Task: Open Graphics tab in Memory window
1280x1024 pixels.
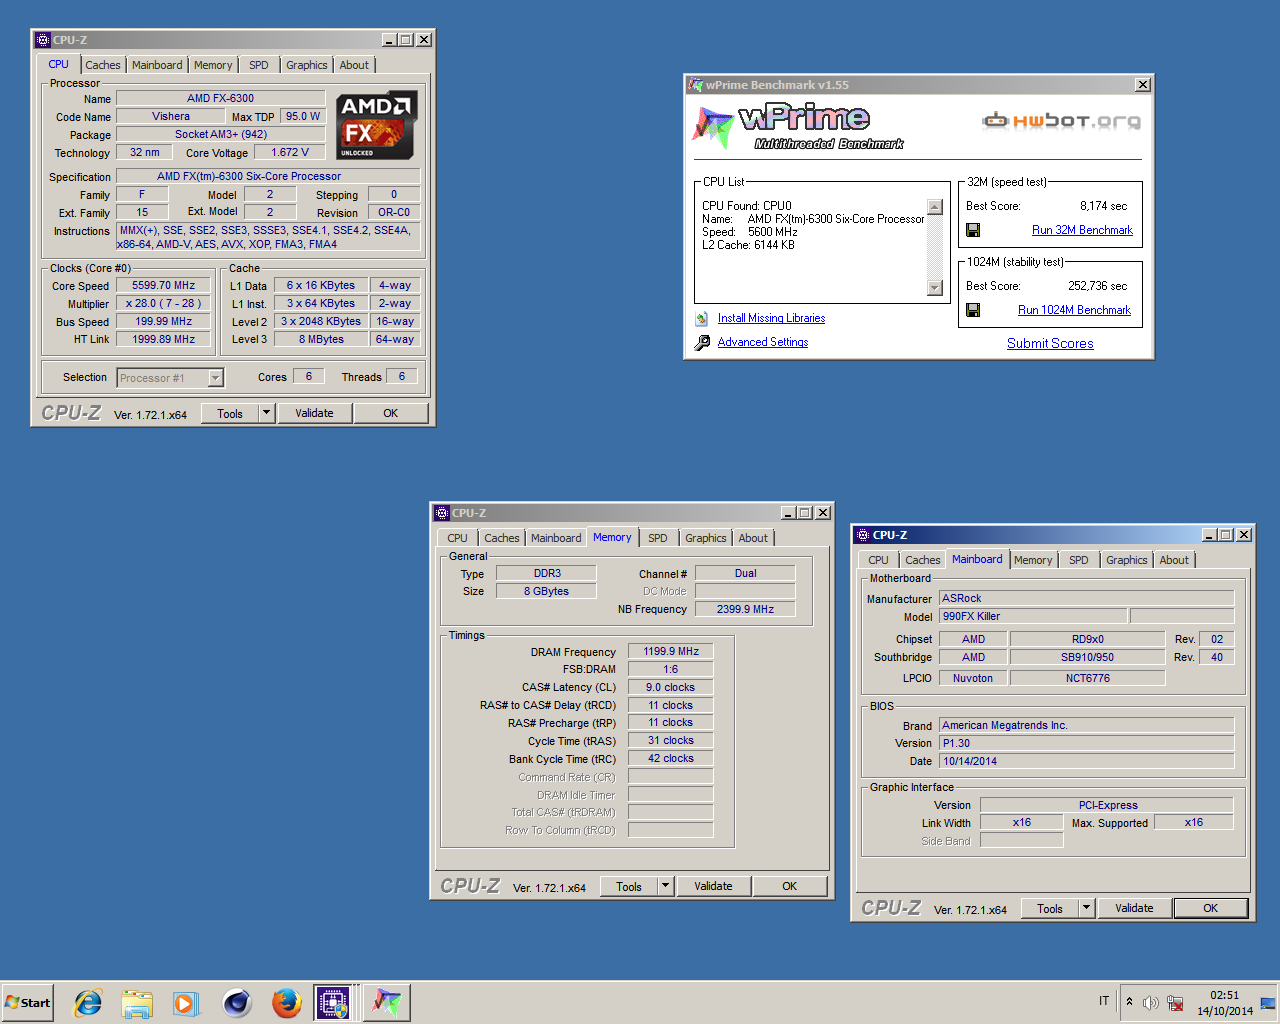Action: pos(706,538)
